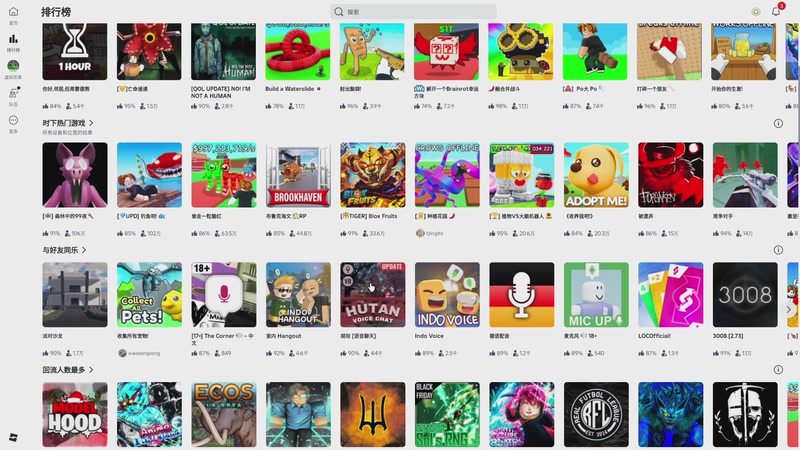Expand the 时下热门游戏 section chevron
Image resolution: width=800 pixels, height=450 pixels.
coord(91,123)
